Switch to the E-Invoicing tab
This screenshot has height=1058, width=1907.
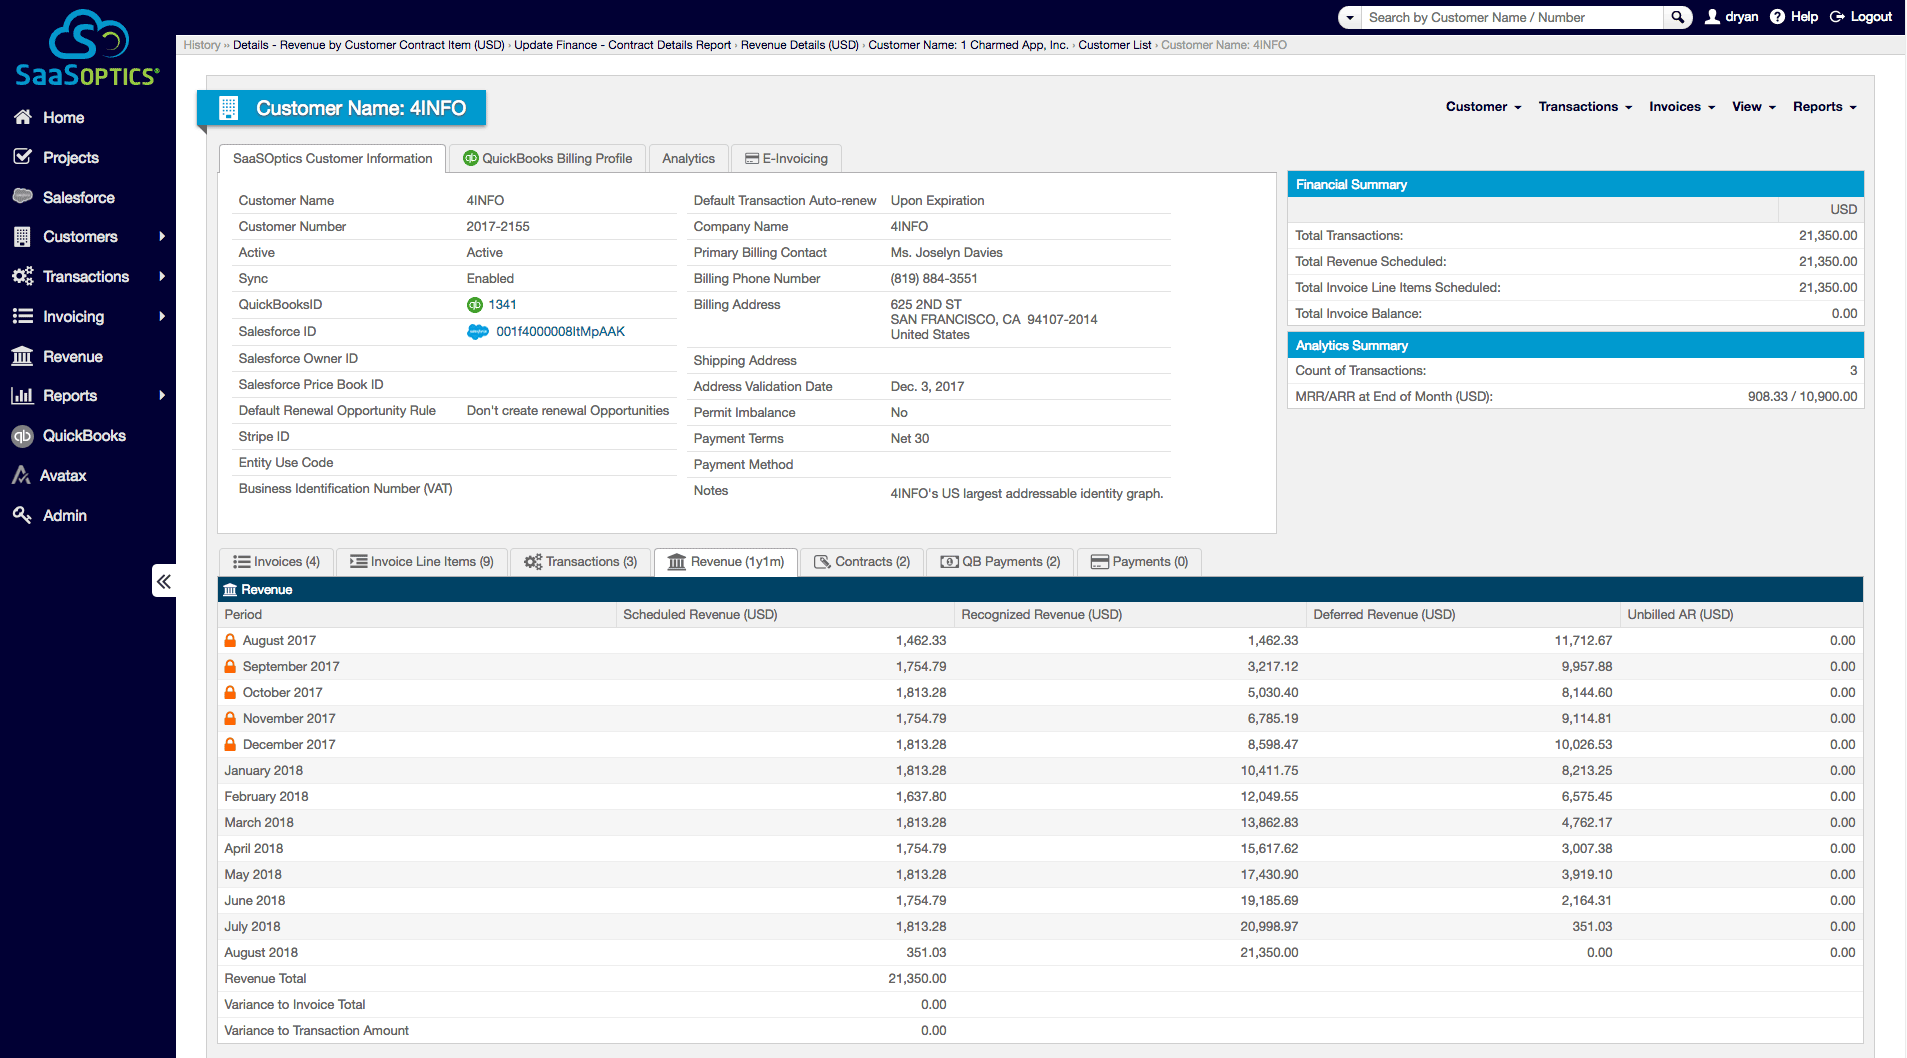(786, 159)
